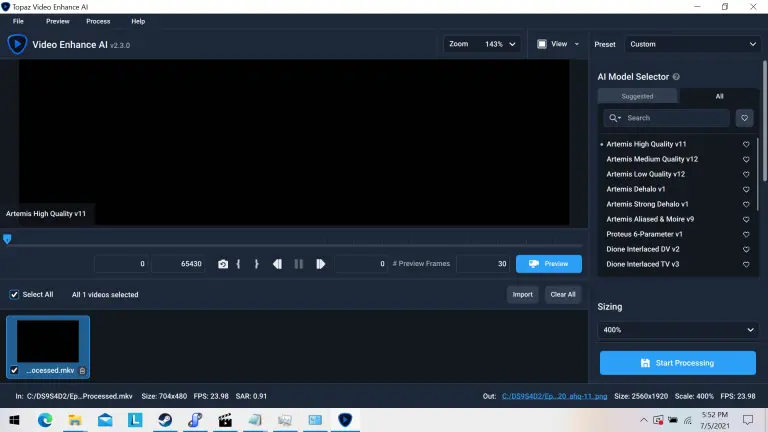
Task: Toggle the View mode square icon
Action: (x=542, y=44)
